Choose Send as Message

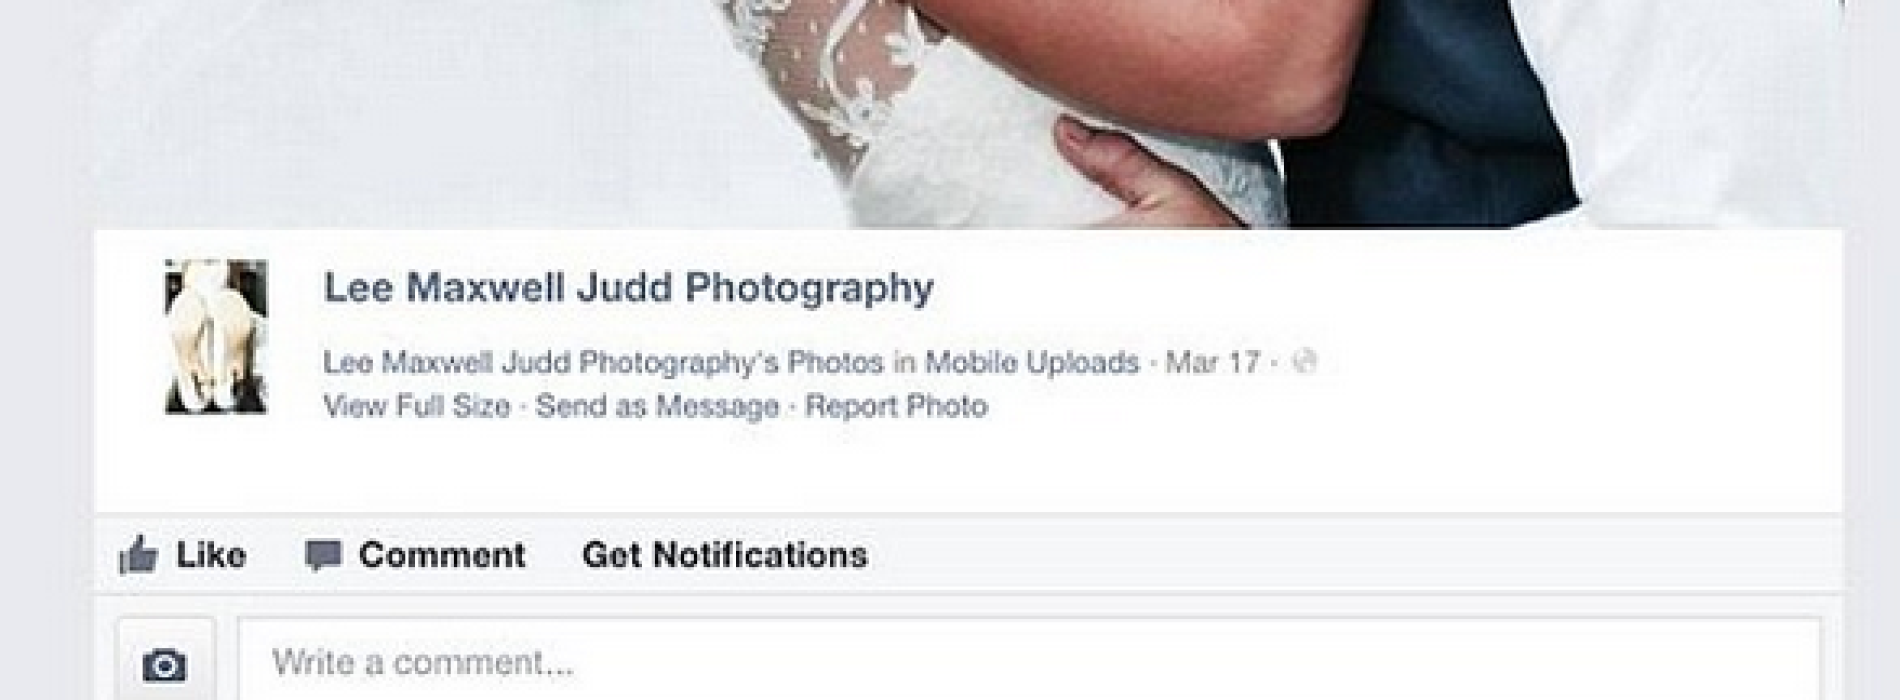[658, 406]
